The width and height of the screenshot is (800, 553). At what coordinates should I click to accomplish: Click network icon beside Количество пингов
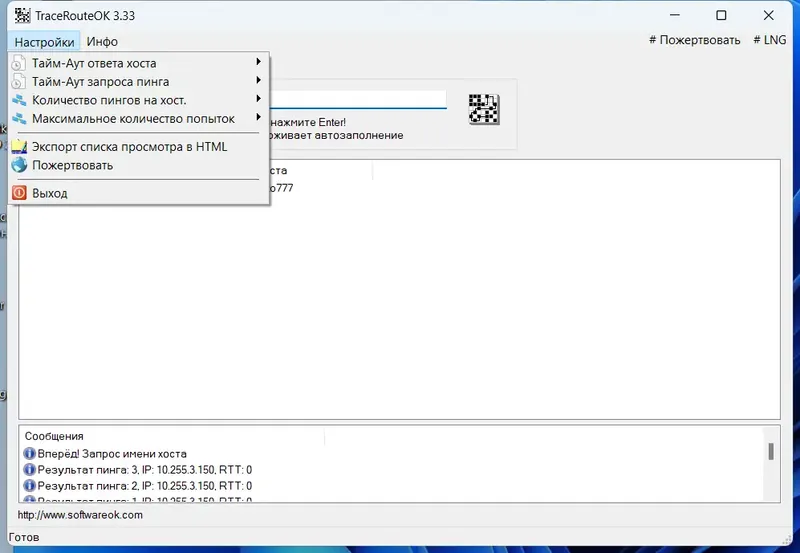tap(19, 100)
